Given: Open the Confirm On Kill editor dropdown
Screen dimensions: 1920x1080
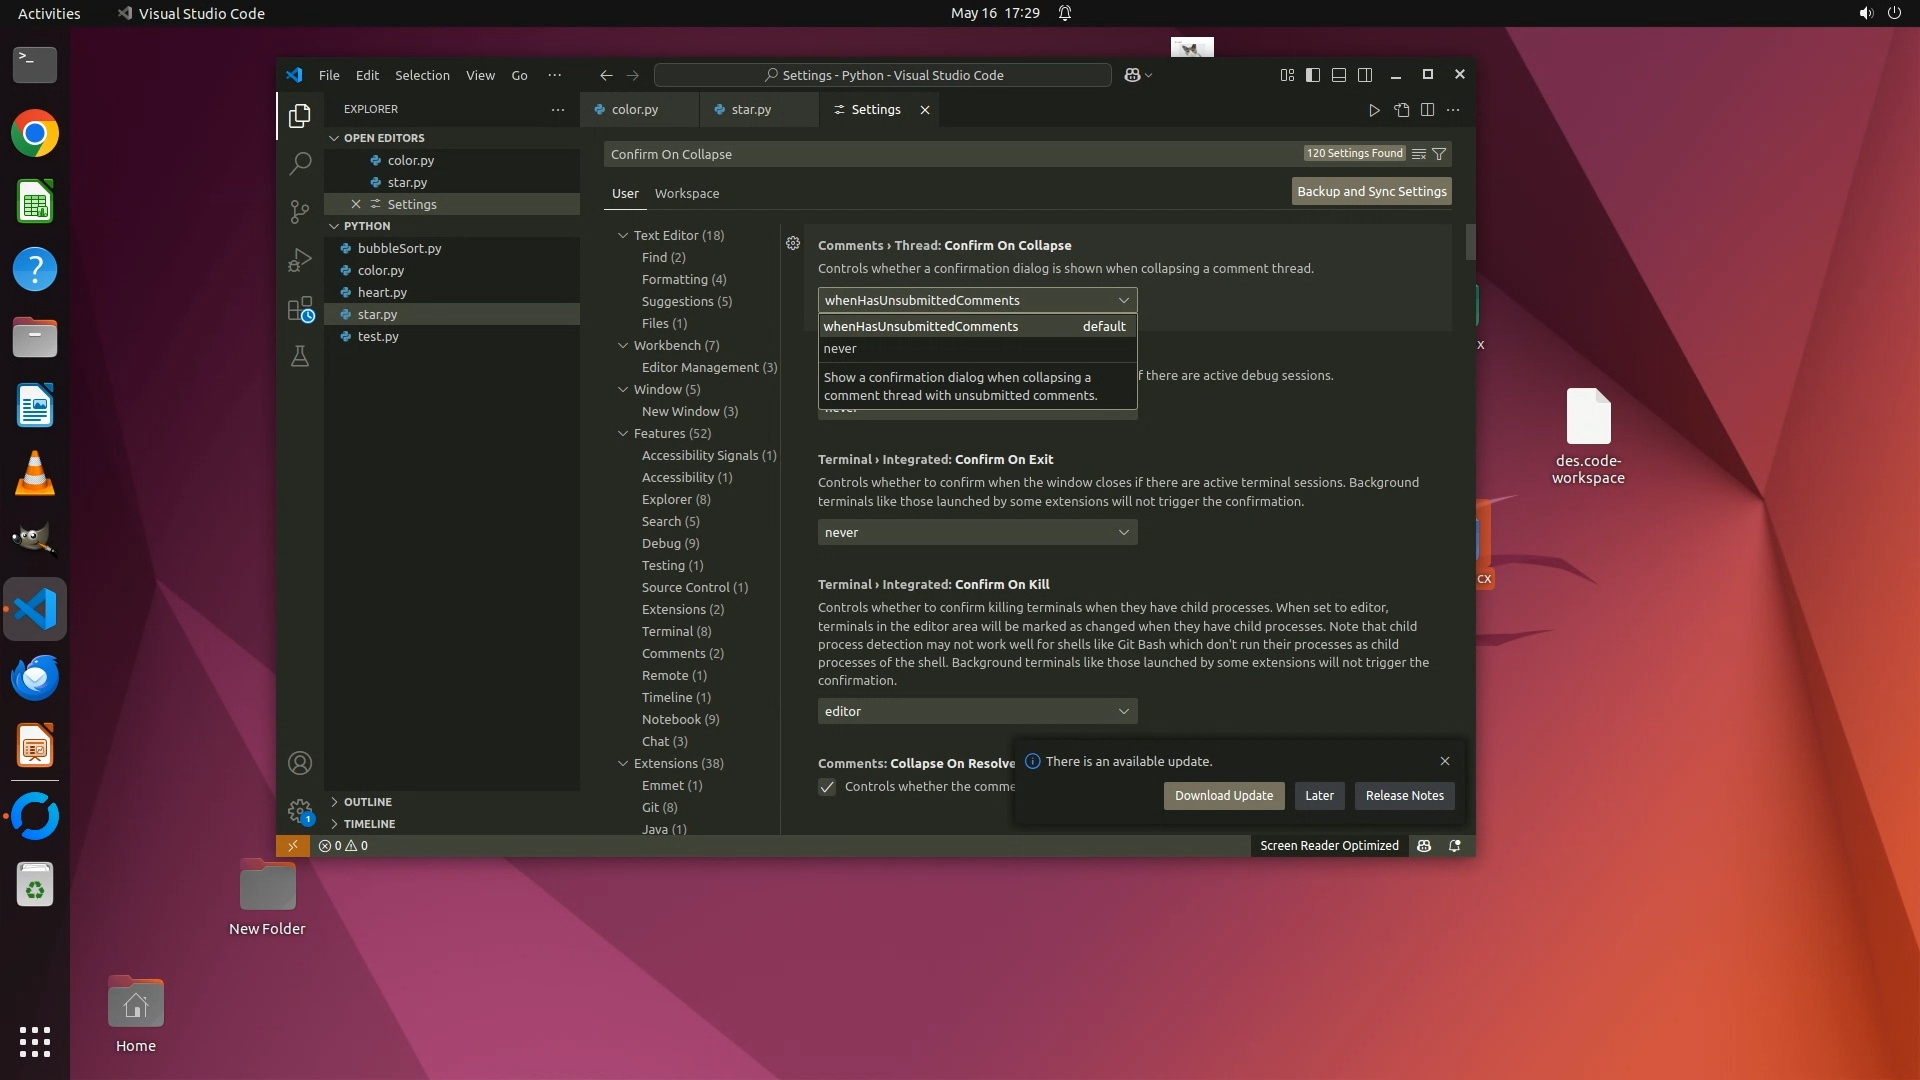Looking at the screenshot, I should [x=977, y=711].
